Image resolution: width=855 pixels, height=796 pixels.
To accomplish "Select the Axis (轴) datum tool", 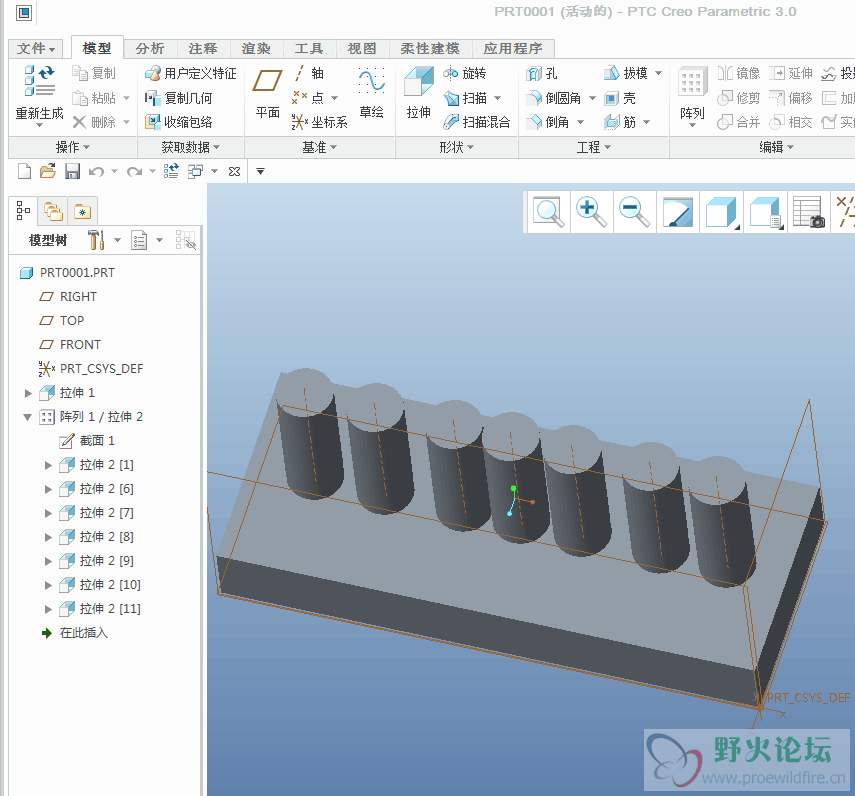I will tap(309, 73).
